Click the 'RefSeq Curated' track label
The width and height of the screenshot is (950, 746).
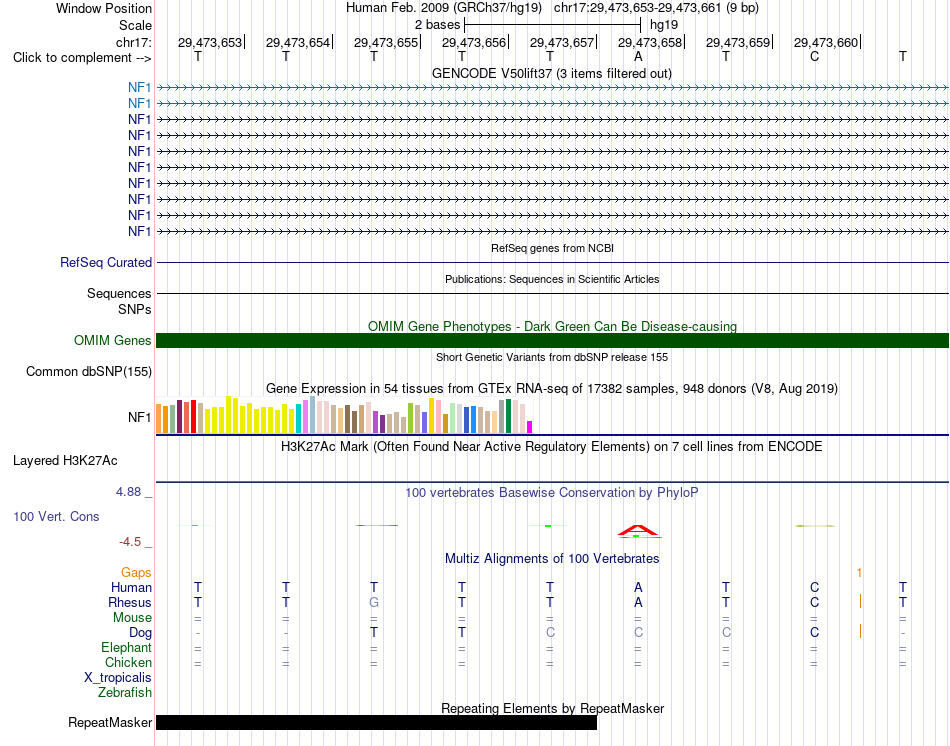(105, 262)
